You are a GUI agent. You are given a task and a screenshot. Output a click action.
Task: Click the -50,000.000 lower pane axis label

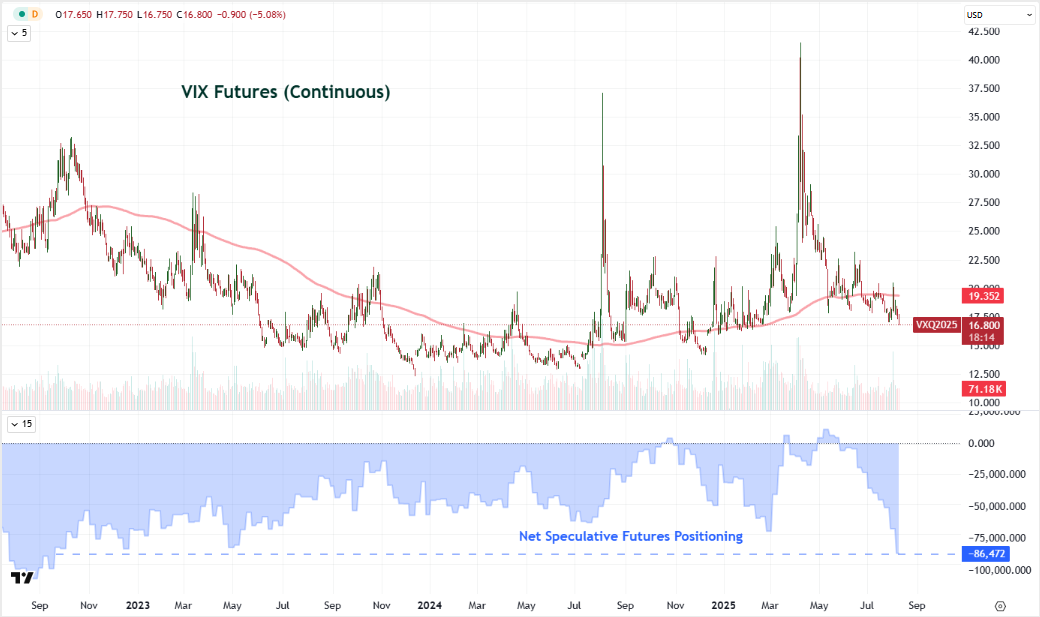tap(998, 506)
